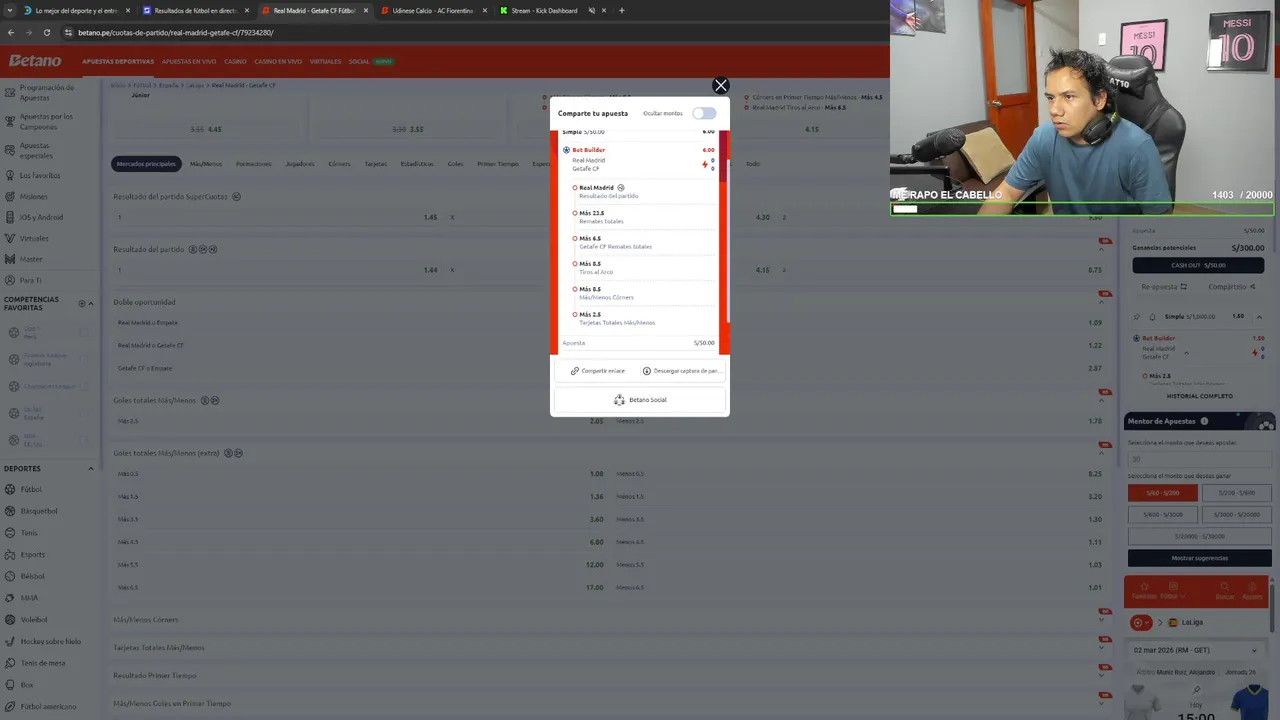
Task: Click Compártelo in the bet slip
Action: tap(1231, 287)
